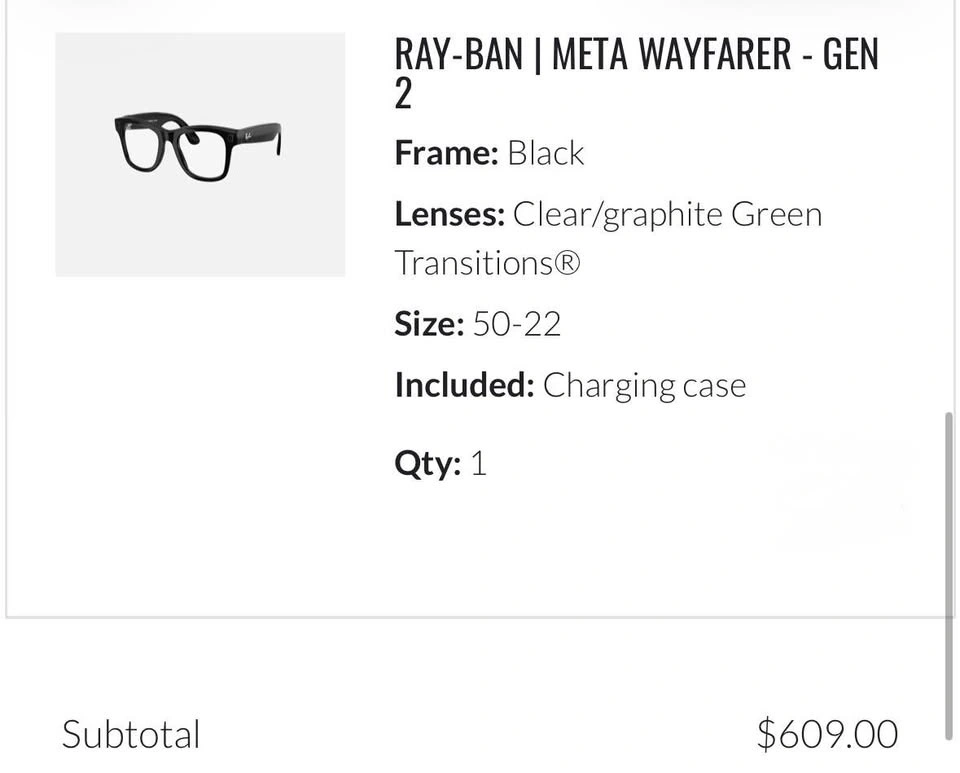Click the "Qty:" label
The width and height of the screenshot is (960, 773).
427,463
